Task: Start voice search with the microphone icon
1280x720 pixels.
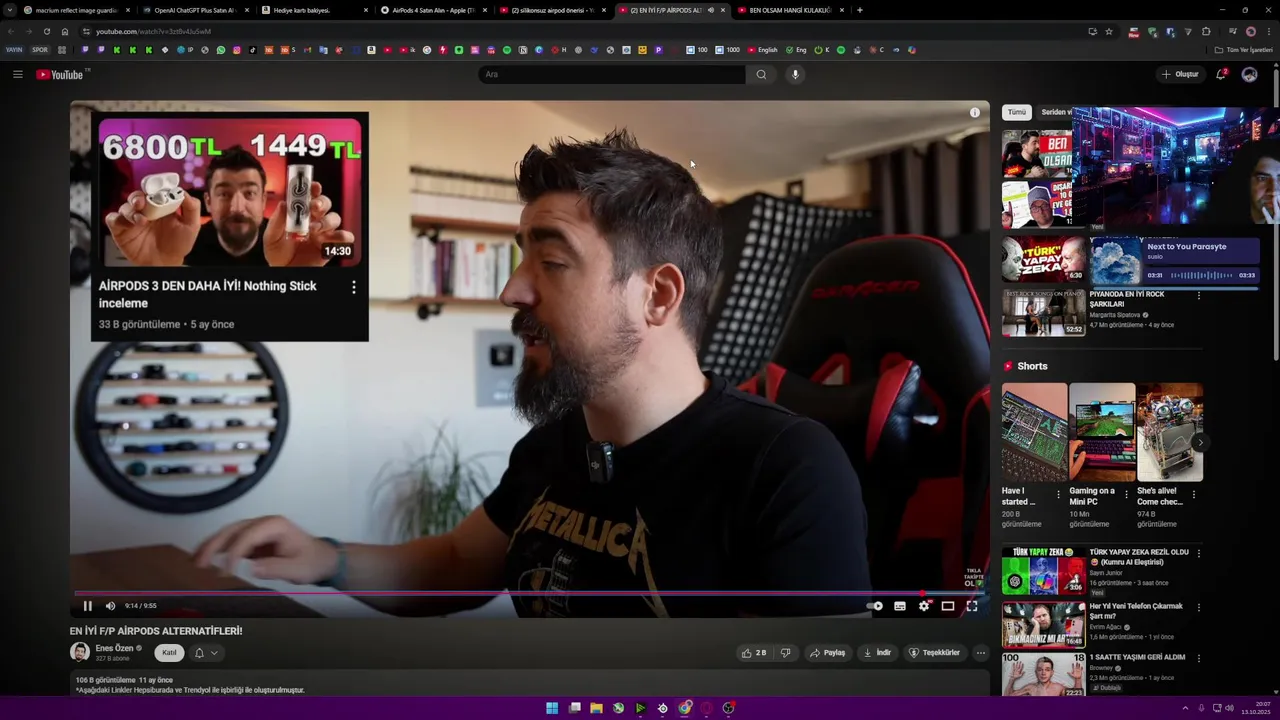Action: [x=795, y=74]
